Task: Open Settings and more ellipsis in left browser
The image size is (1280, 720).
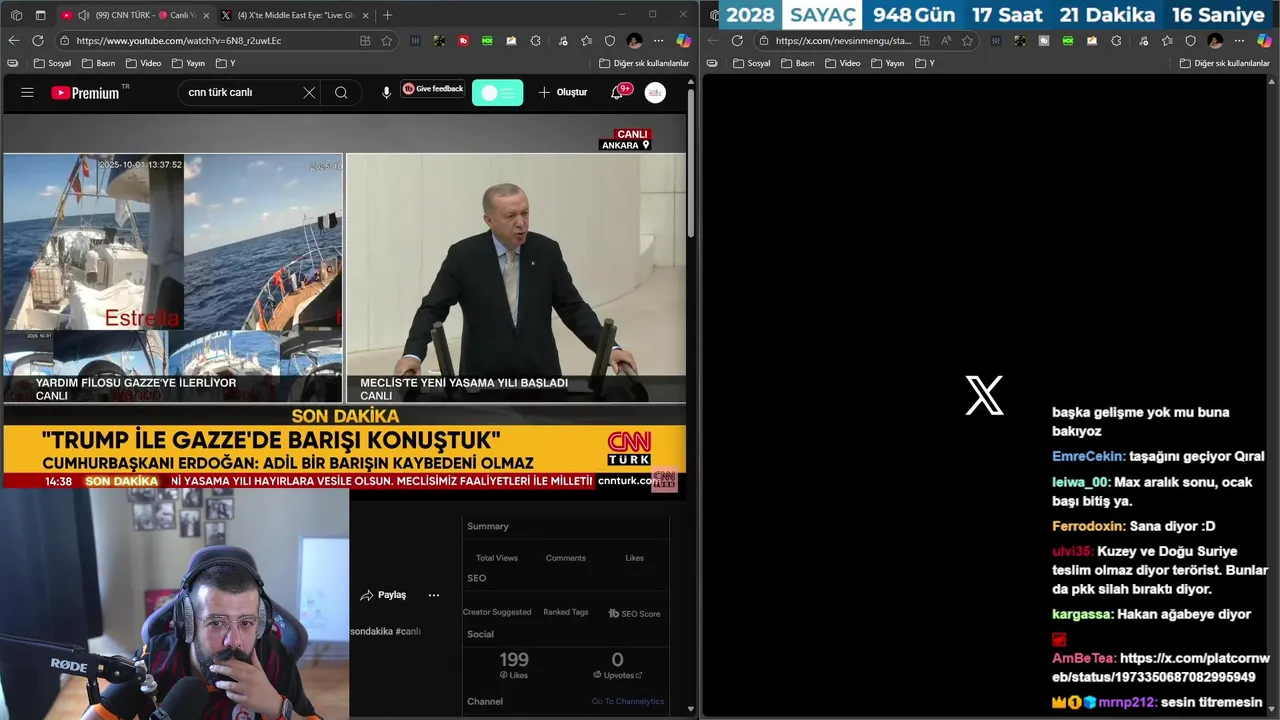Action: 658,41
